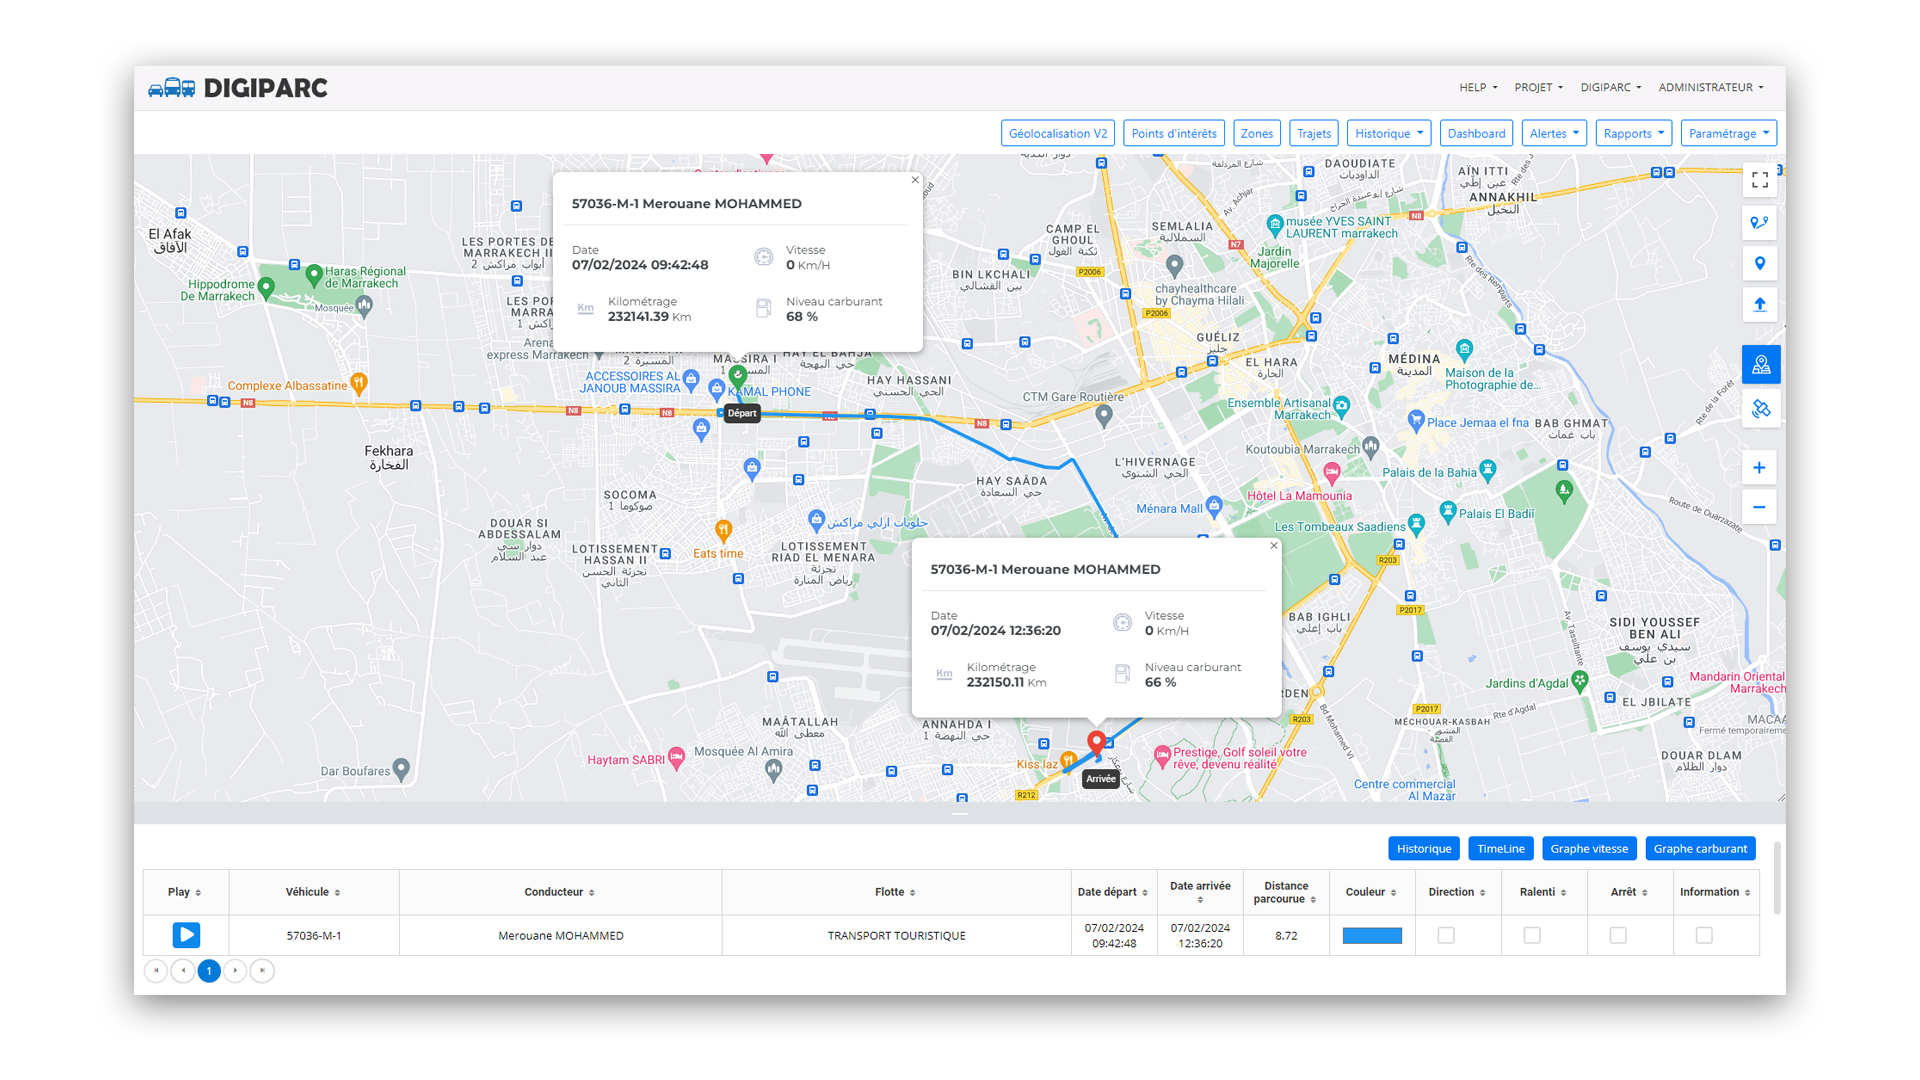Click the red arrival marker on map
This screenshot has height=1080, width=1920.
[x=1097, y=742]
